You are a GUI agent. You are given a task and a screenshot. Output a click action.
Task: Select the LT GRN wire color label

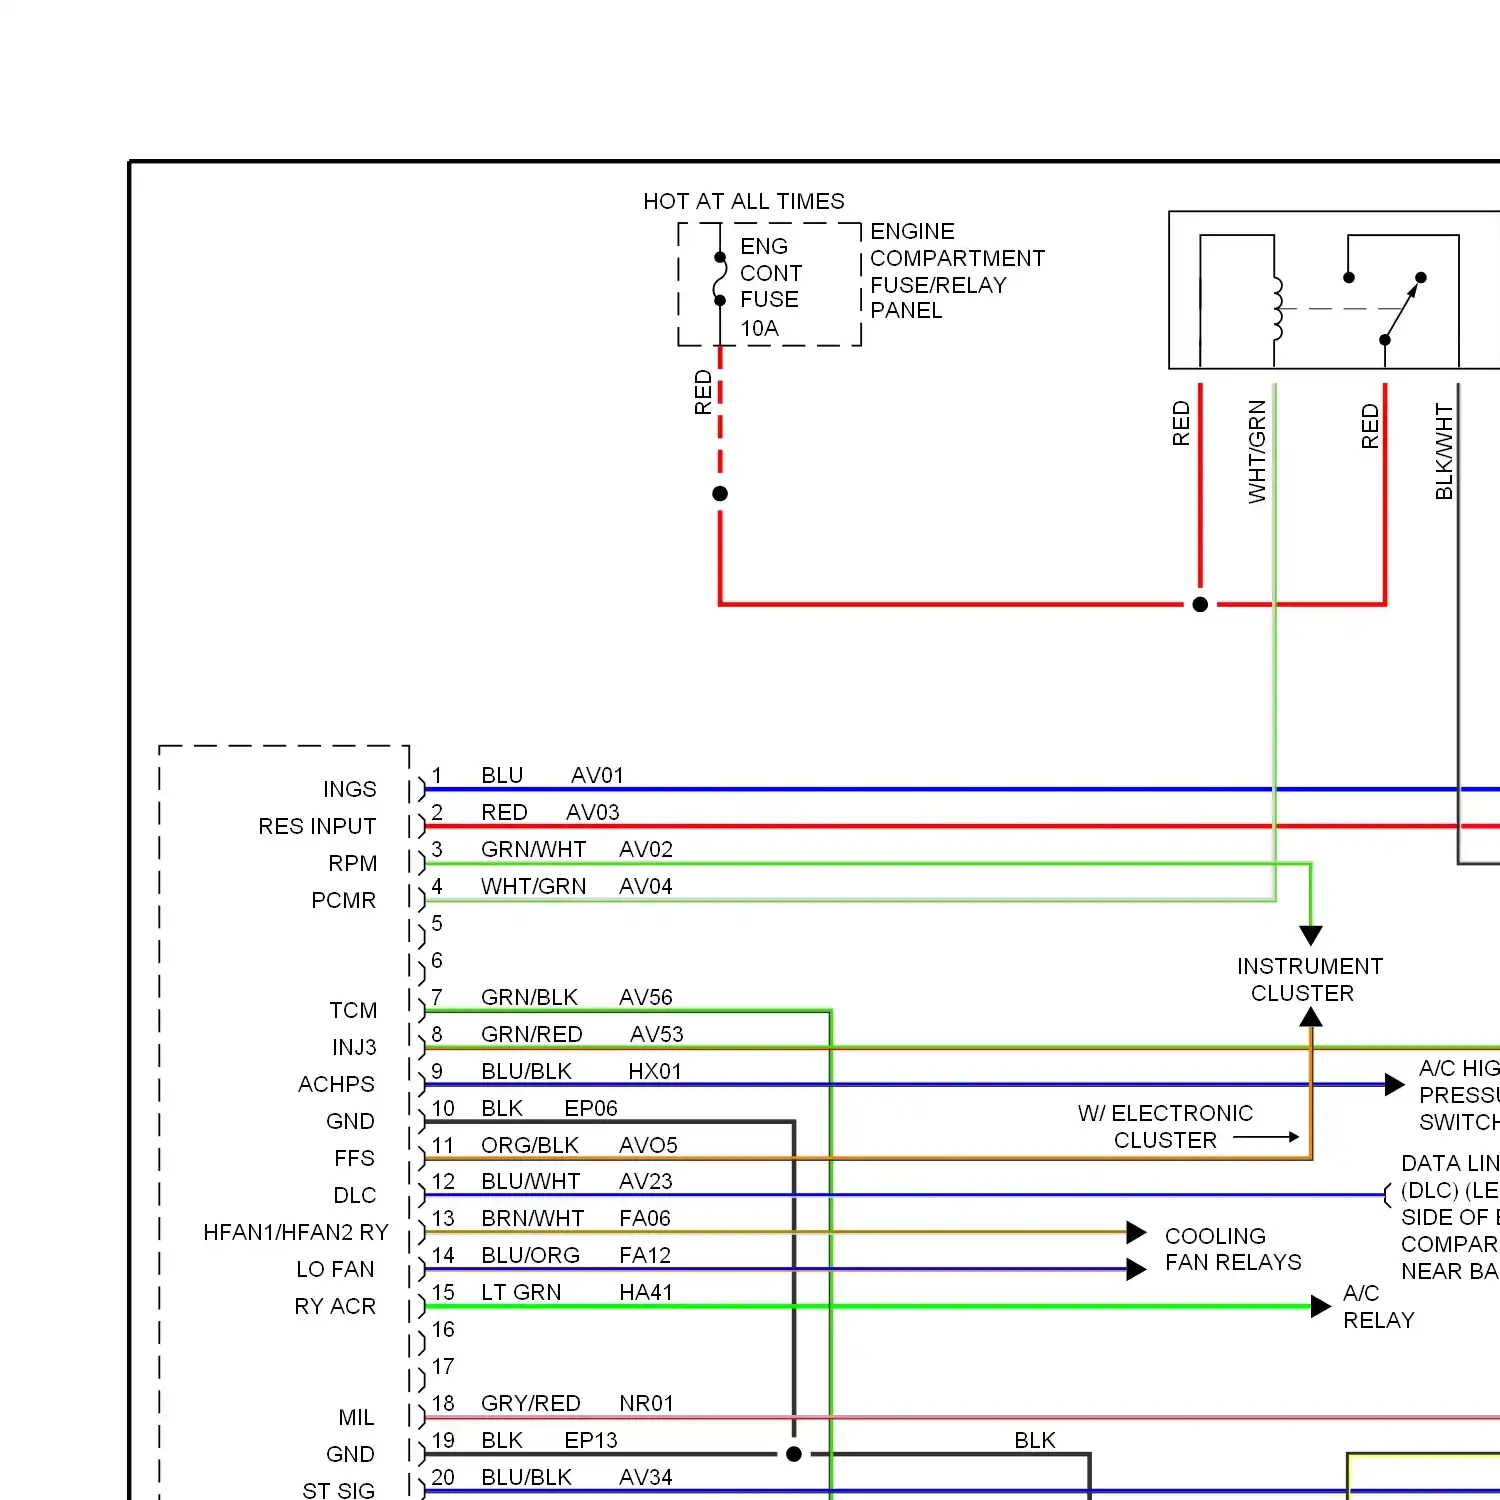click(x=521, y=1292)
